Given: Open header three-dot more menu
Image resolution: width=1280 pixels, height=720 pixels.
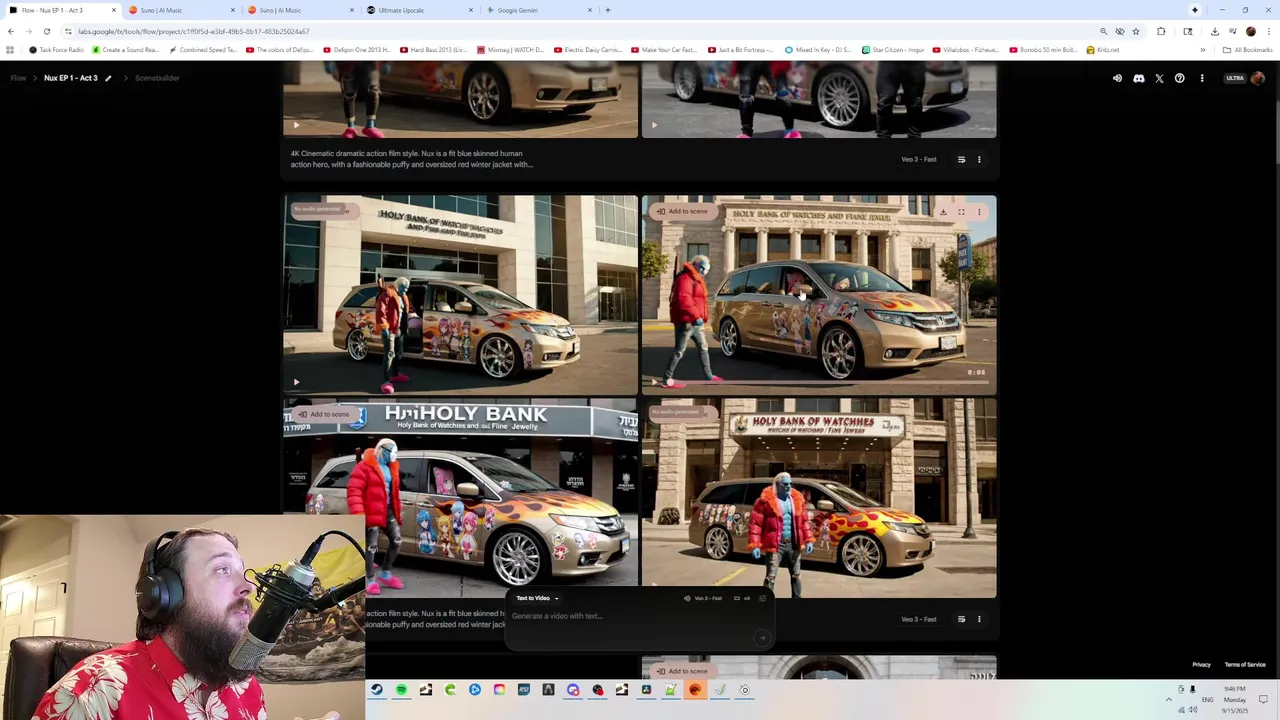Looking at the screenshot, I should click(1202, 78).
